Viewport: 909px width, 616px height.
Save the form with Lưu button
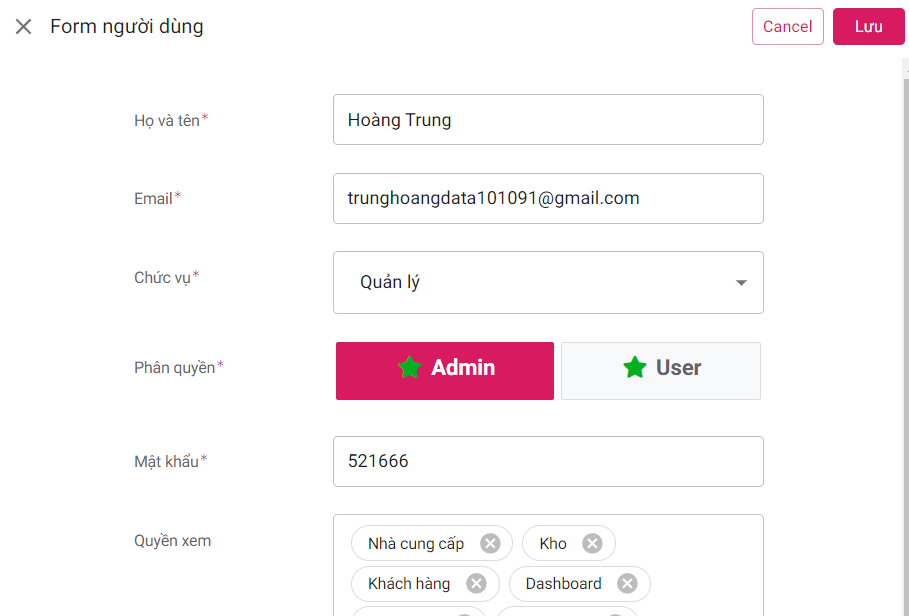click(868, 27)
